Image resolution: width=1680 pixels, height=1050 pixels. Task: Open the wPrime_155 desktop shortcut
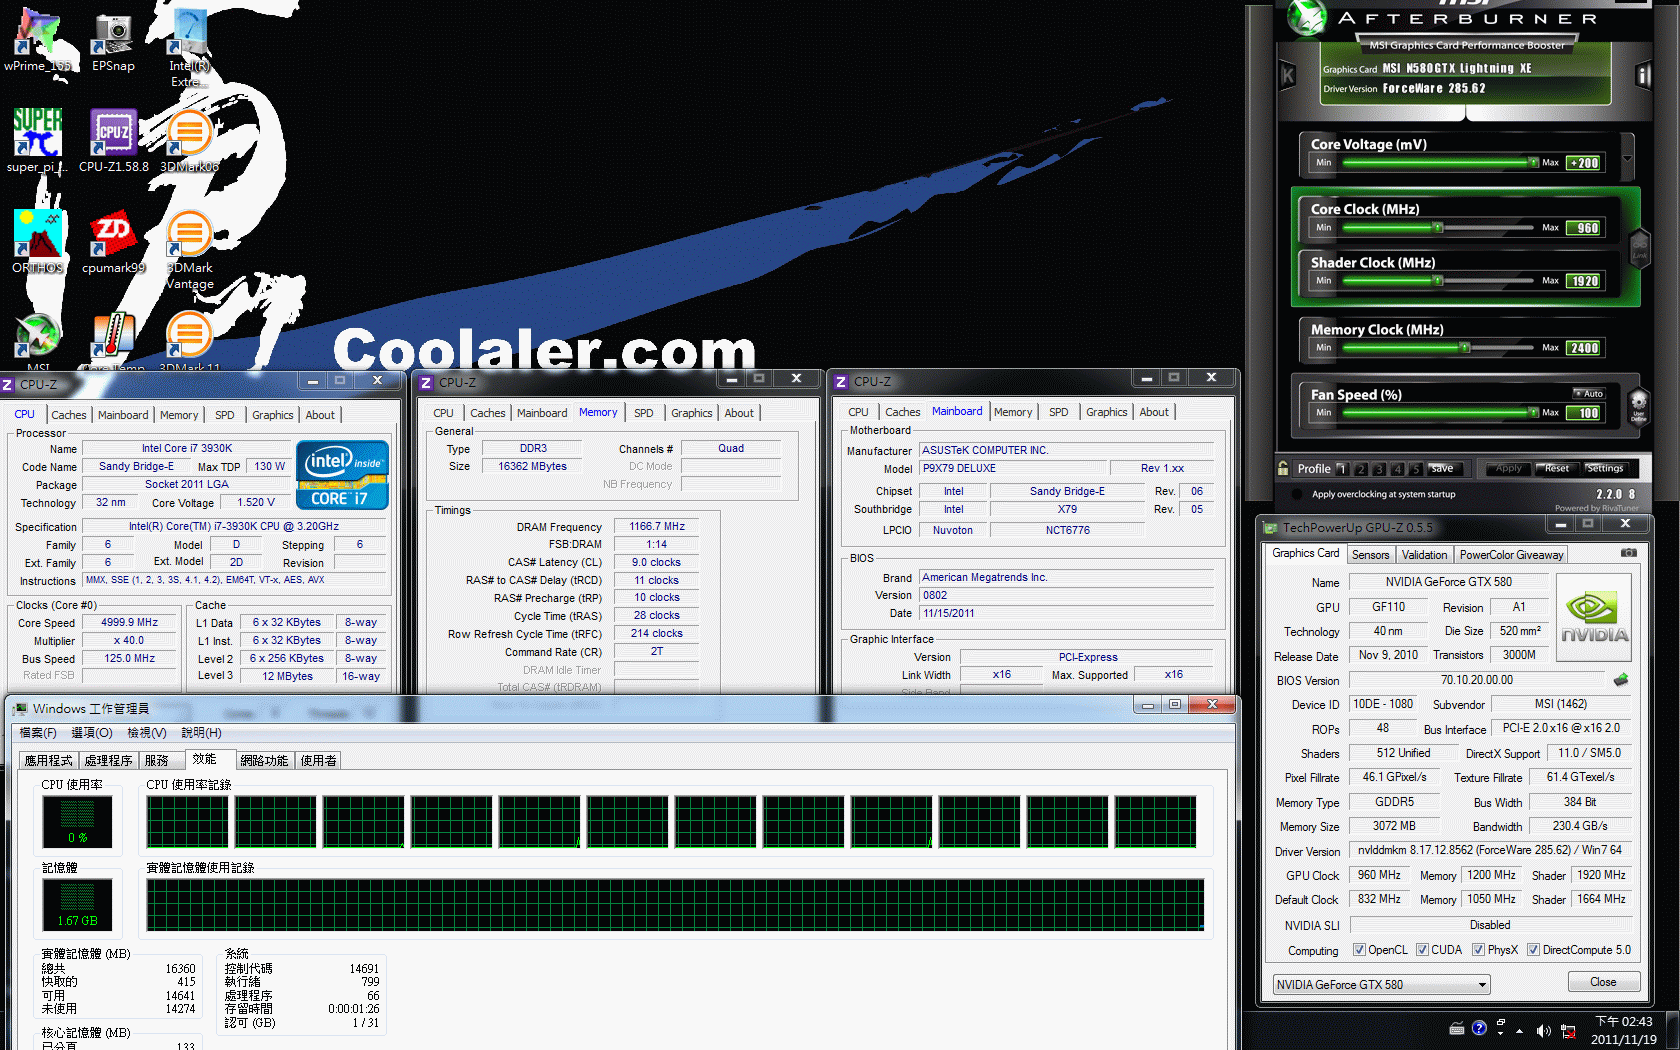click(x=38, y=42)
